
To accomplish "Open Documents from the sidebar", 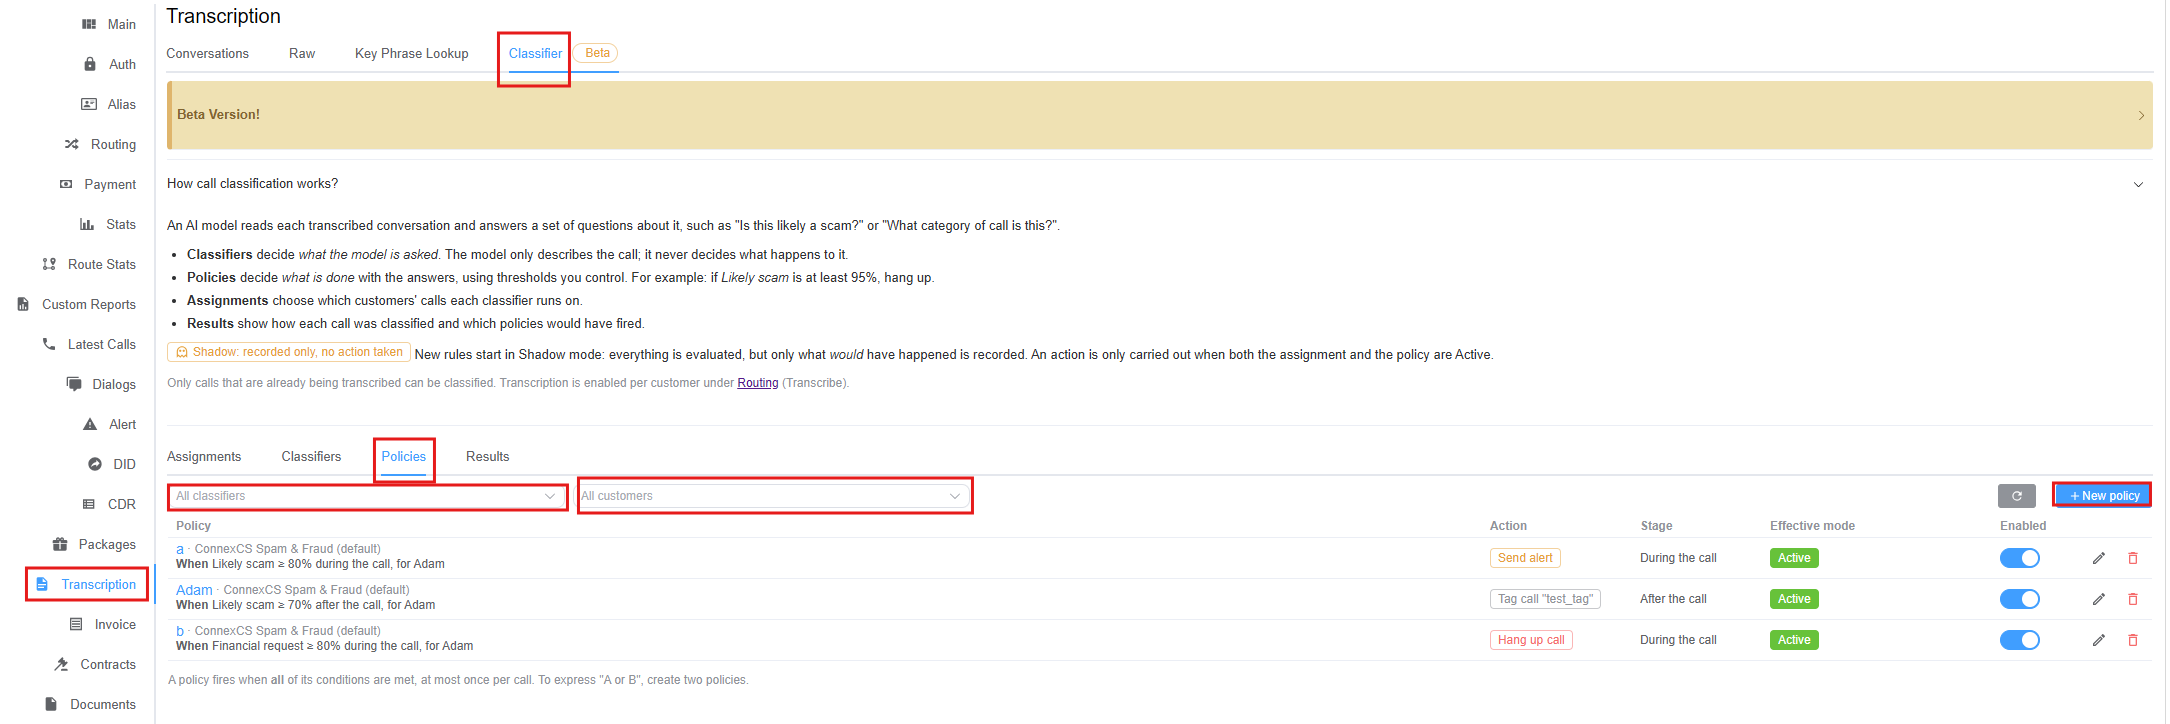I will click(x=90, y=704).
